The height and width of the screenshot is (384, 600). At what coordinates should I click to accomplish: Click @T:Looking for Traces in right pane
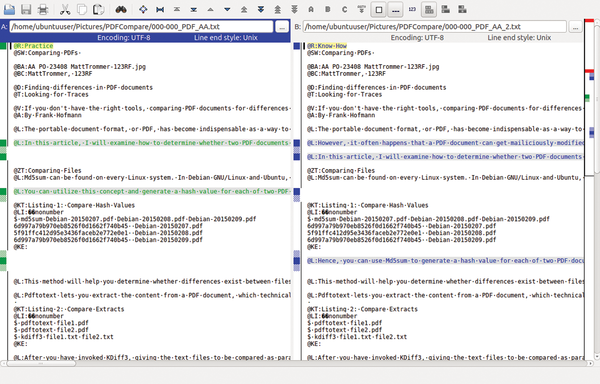[344, 94]
